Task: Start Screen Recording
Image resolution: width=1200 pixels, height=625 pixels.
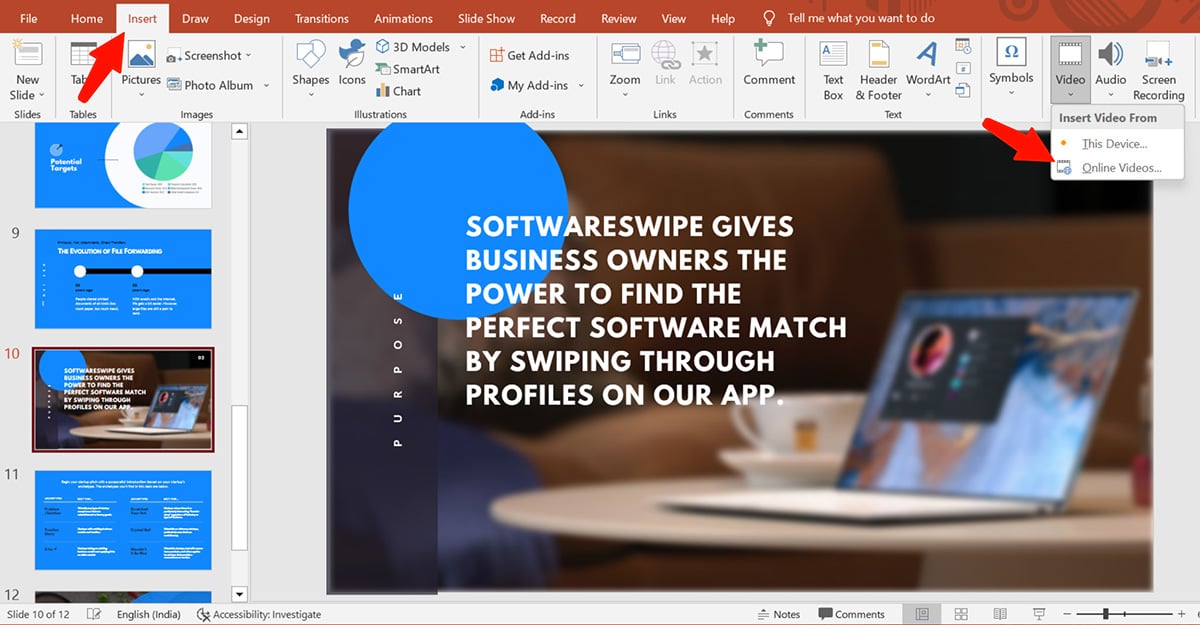Action: click(1158, 68)
